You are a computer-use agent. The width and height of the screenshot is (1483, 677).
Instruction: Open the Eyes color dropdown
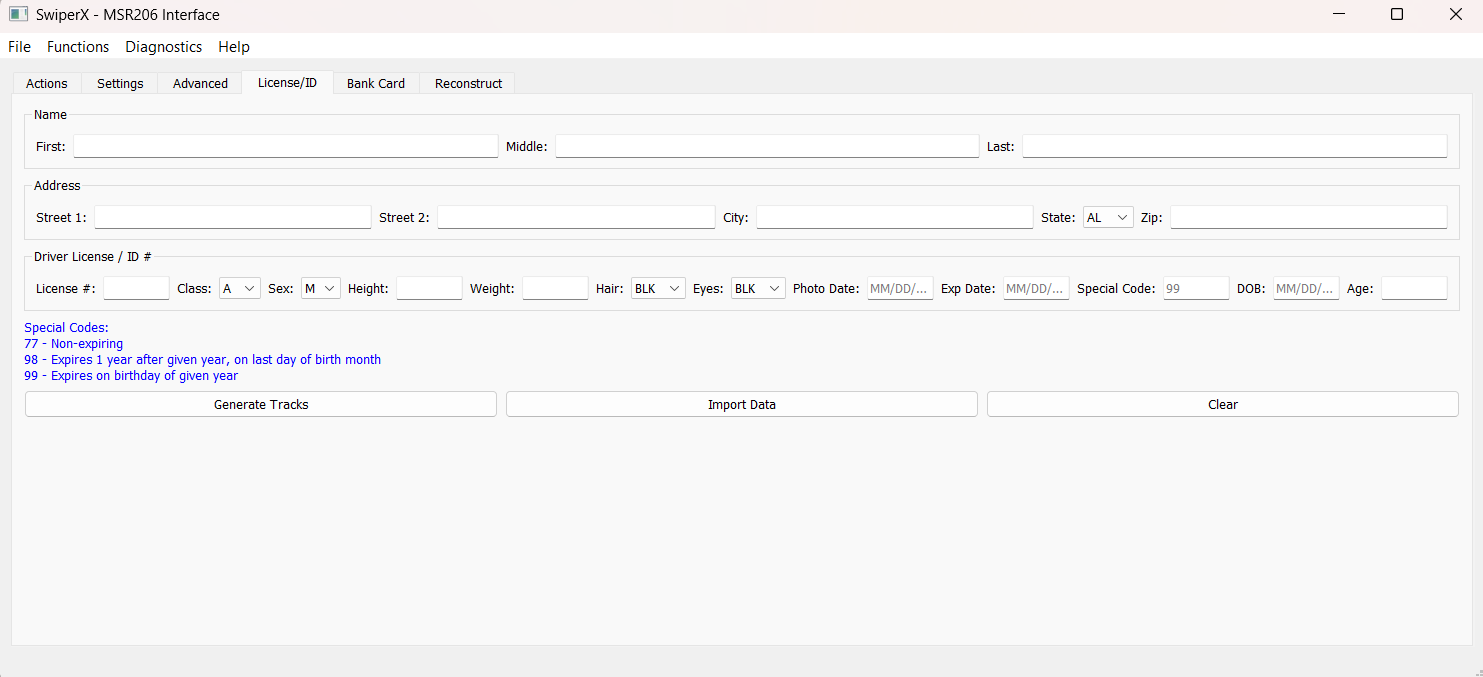(757, 288)
